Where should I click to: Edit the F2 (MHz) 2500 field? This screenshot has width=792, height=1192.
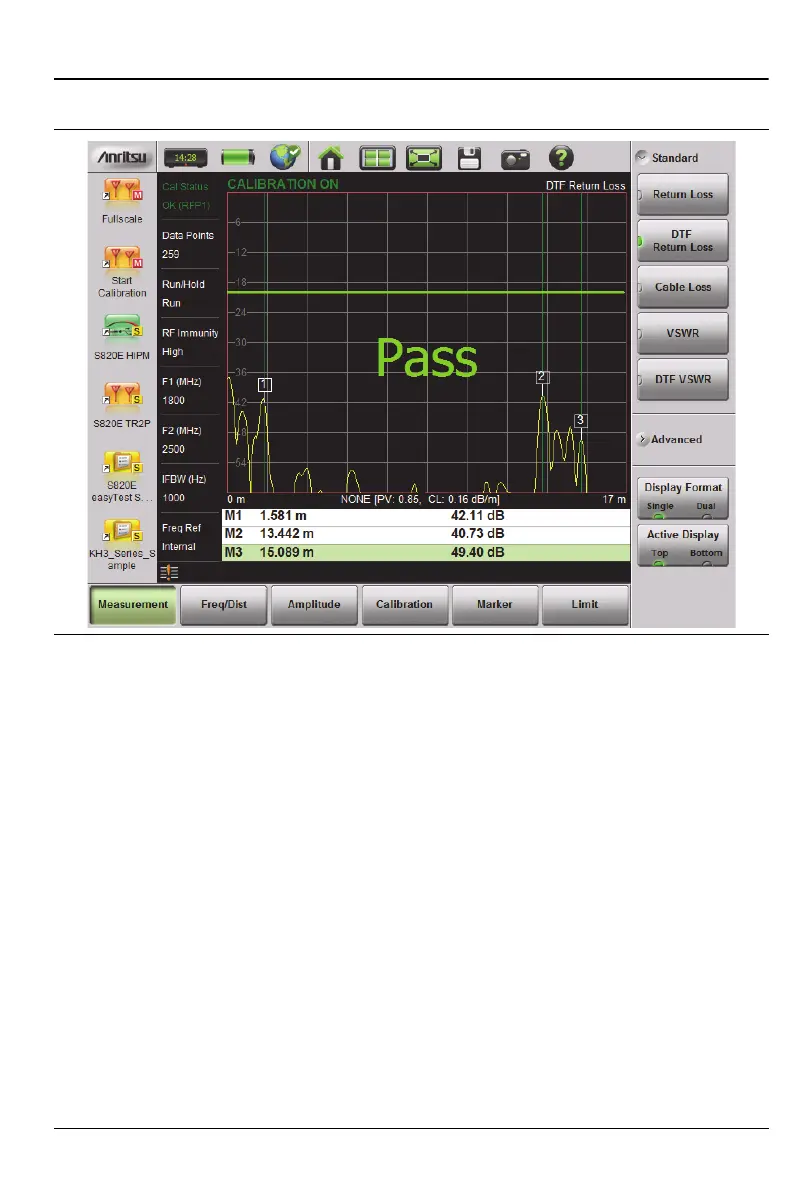pyautogui.click(x=189, y=439)
